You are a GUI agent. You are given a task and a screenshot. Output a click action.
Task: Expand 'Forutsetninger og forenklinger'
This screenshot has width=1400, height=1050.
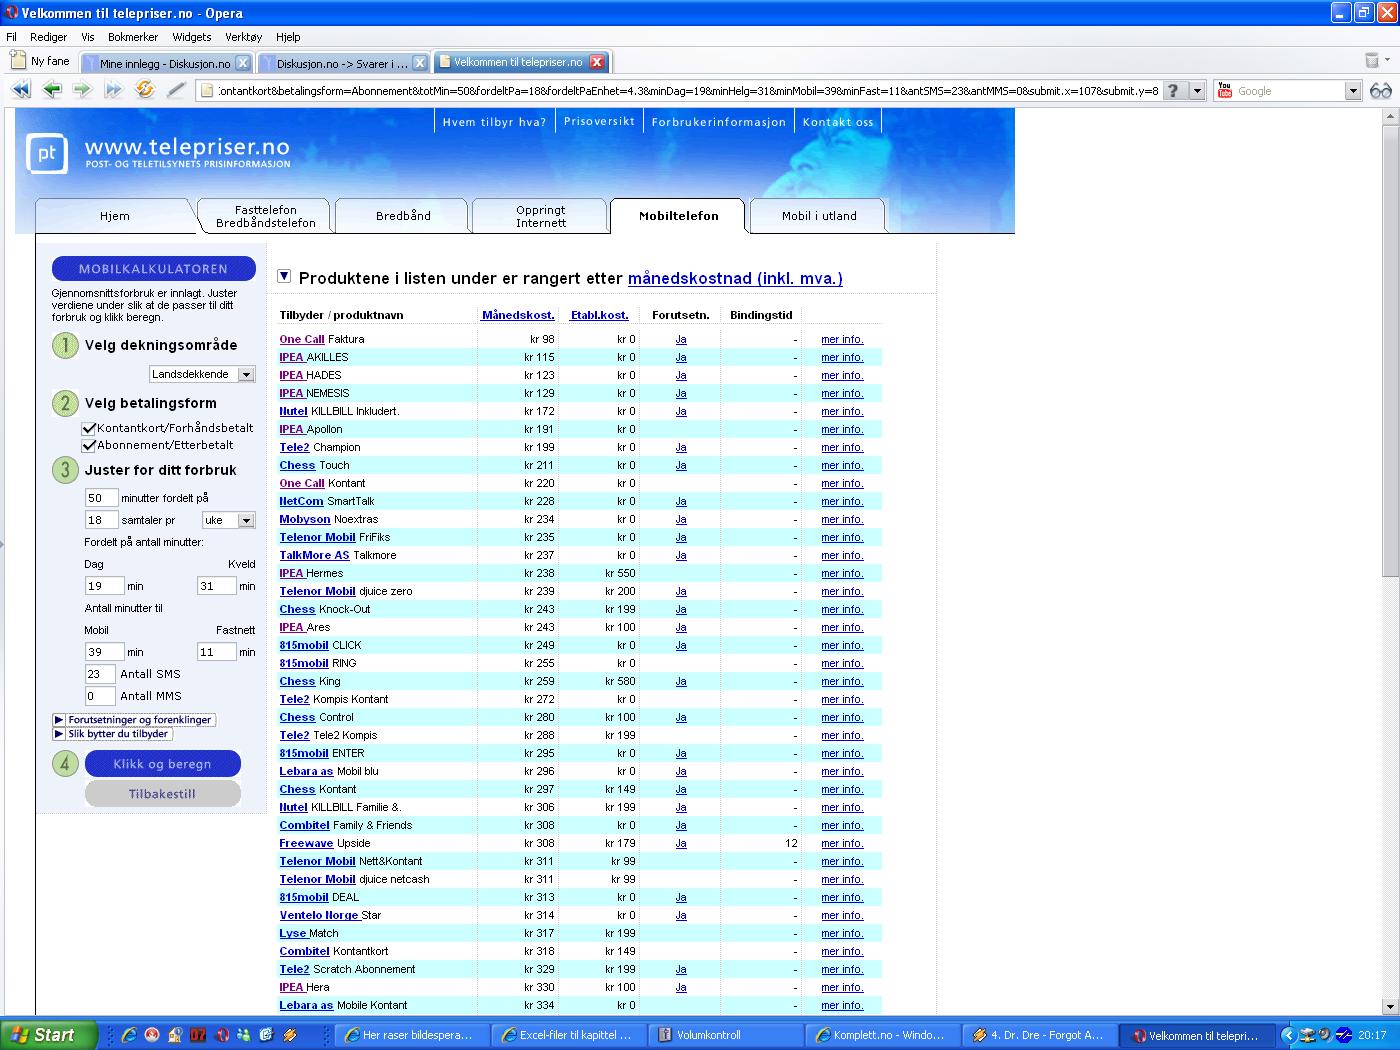[134, 720]
